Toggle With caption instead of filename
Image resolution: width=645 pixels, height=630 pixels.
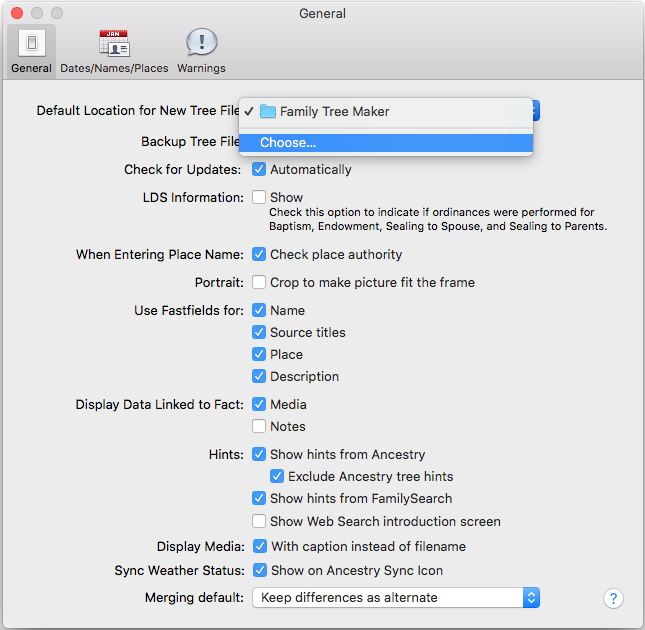260,546
